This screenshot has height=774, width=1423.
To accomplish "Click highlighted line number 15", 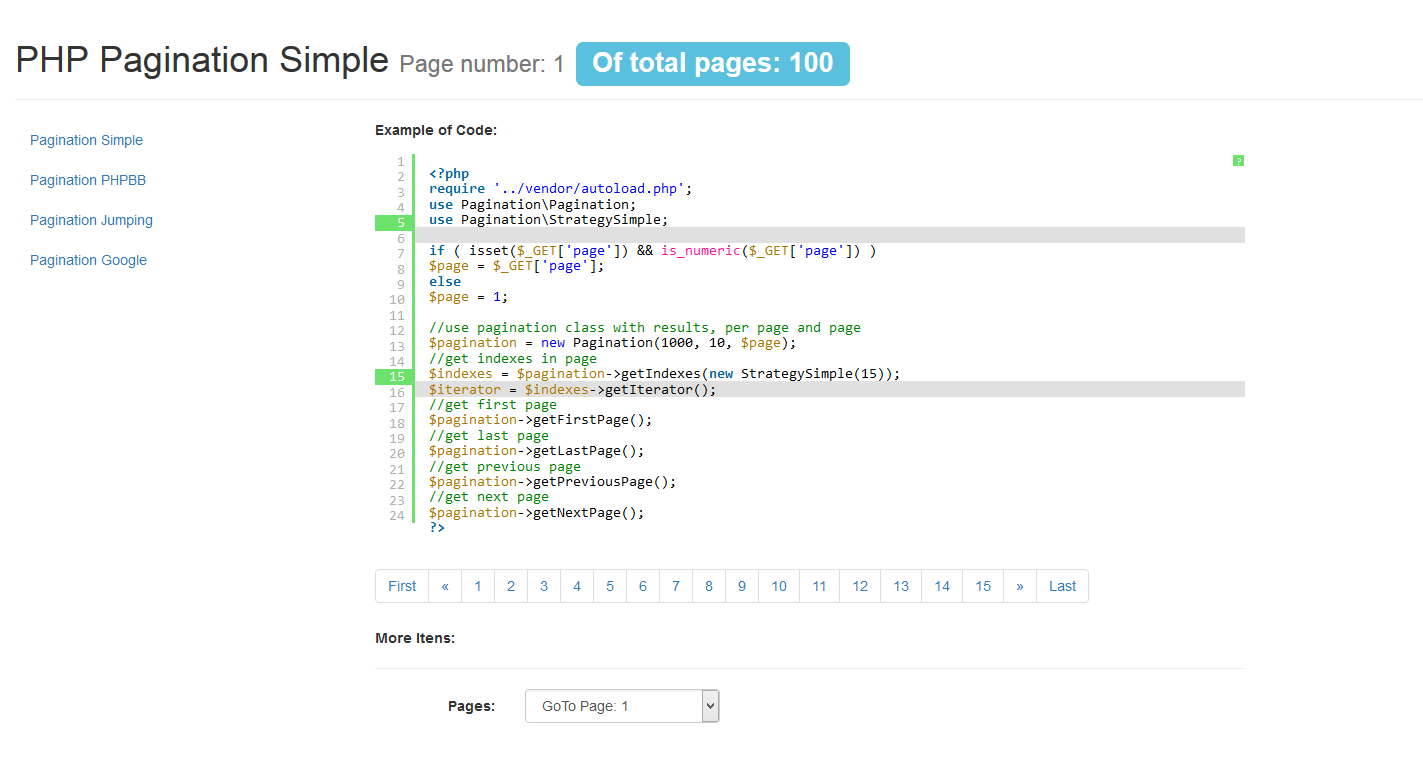I will [x=394, y=377].
